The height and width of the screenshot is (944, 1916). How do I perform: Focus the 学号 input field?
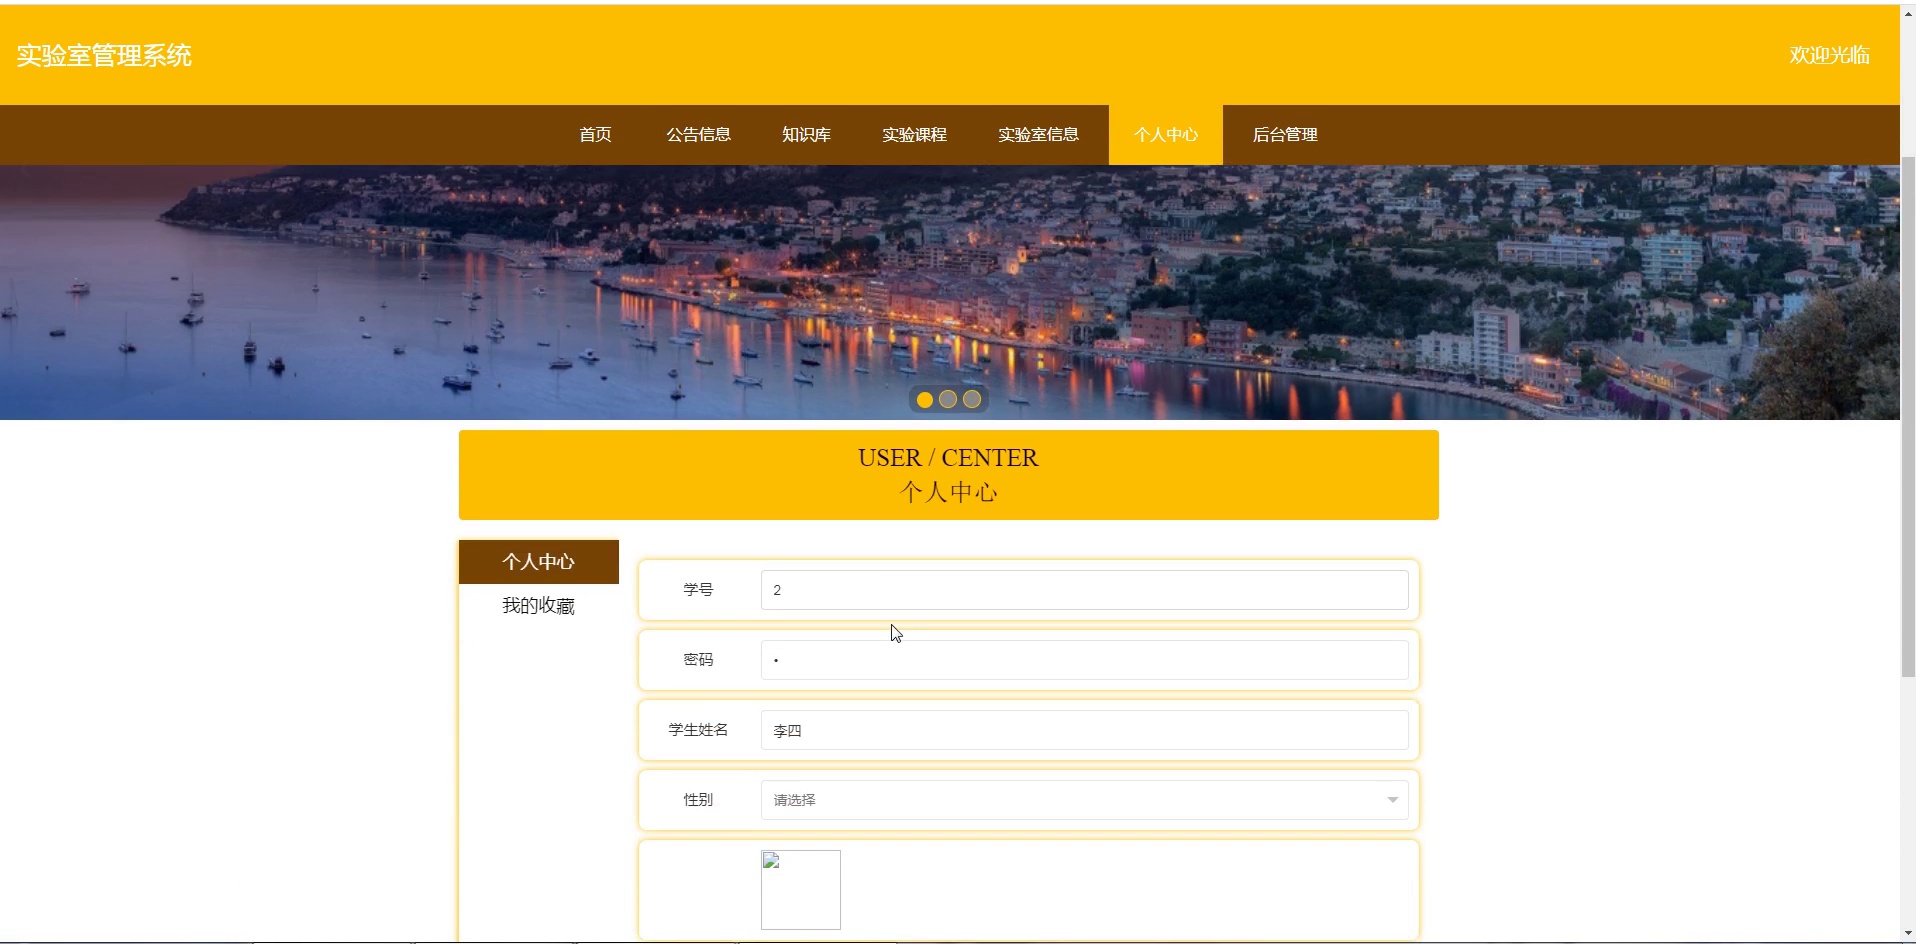tap(1085, 590)
